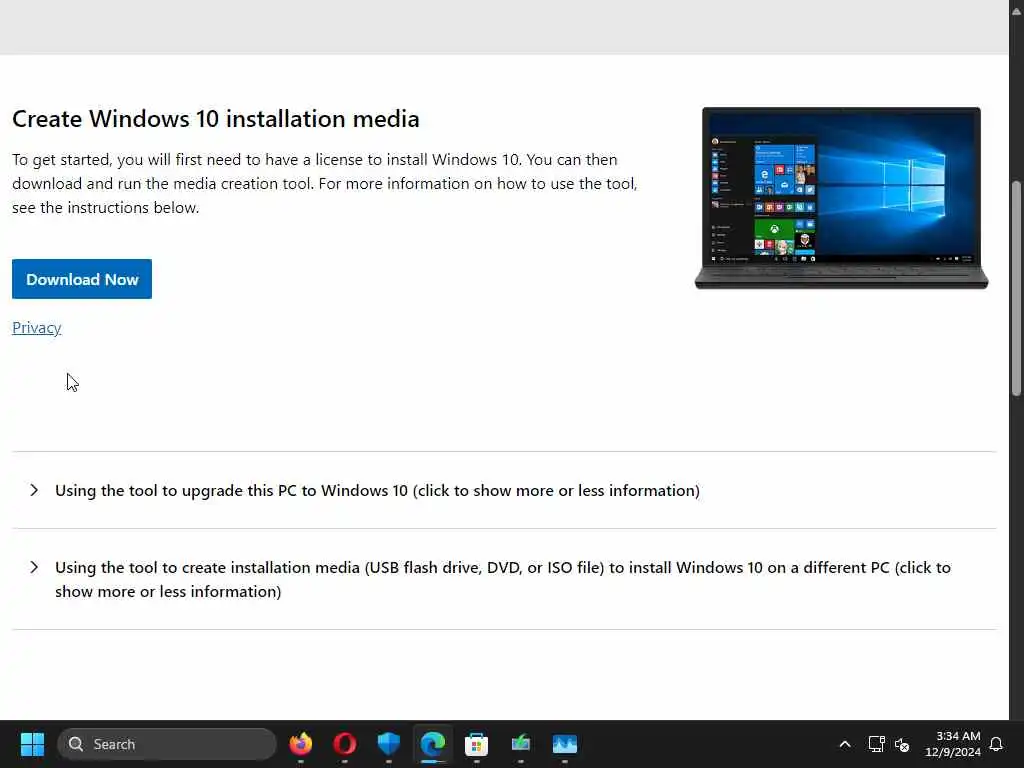
Task: Click the 'To get started' intro paragraph
Action: pos(325,184)
